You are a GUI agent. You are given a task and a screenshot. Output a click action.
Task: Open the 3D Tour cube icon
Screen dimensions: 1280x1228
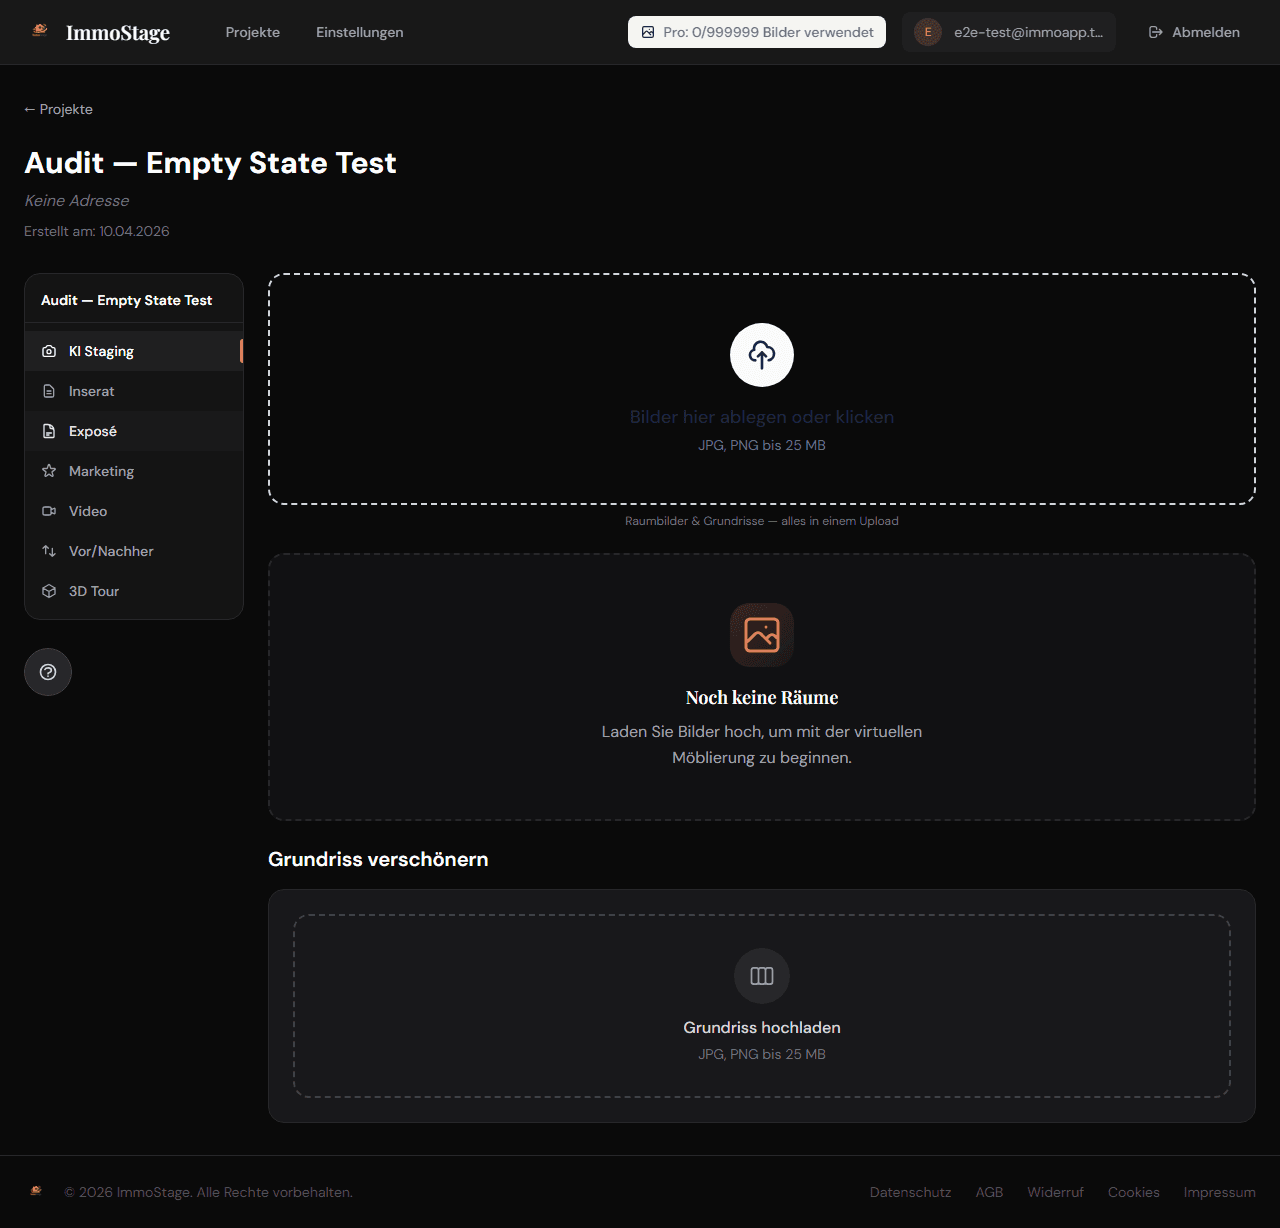point(48,591)
